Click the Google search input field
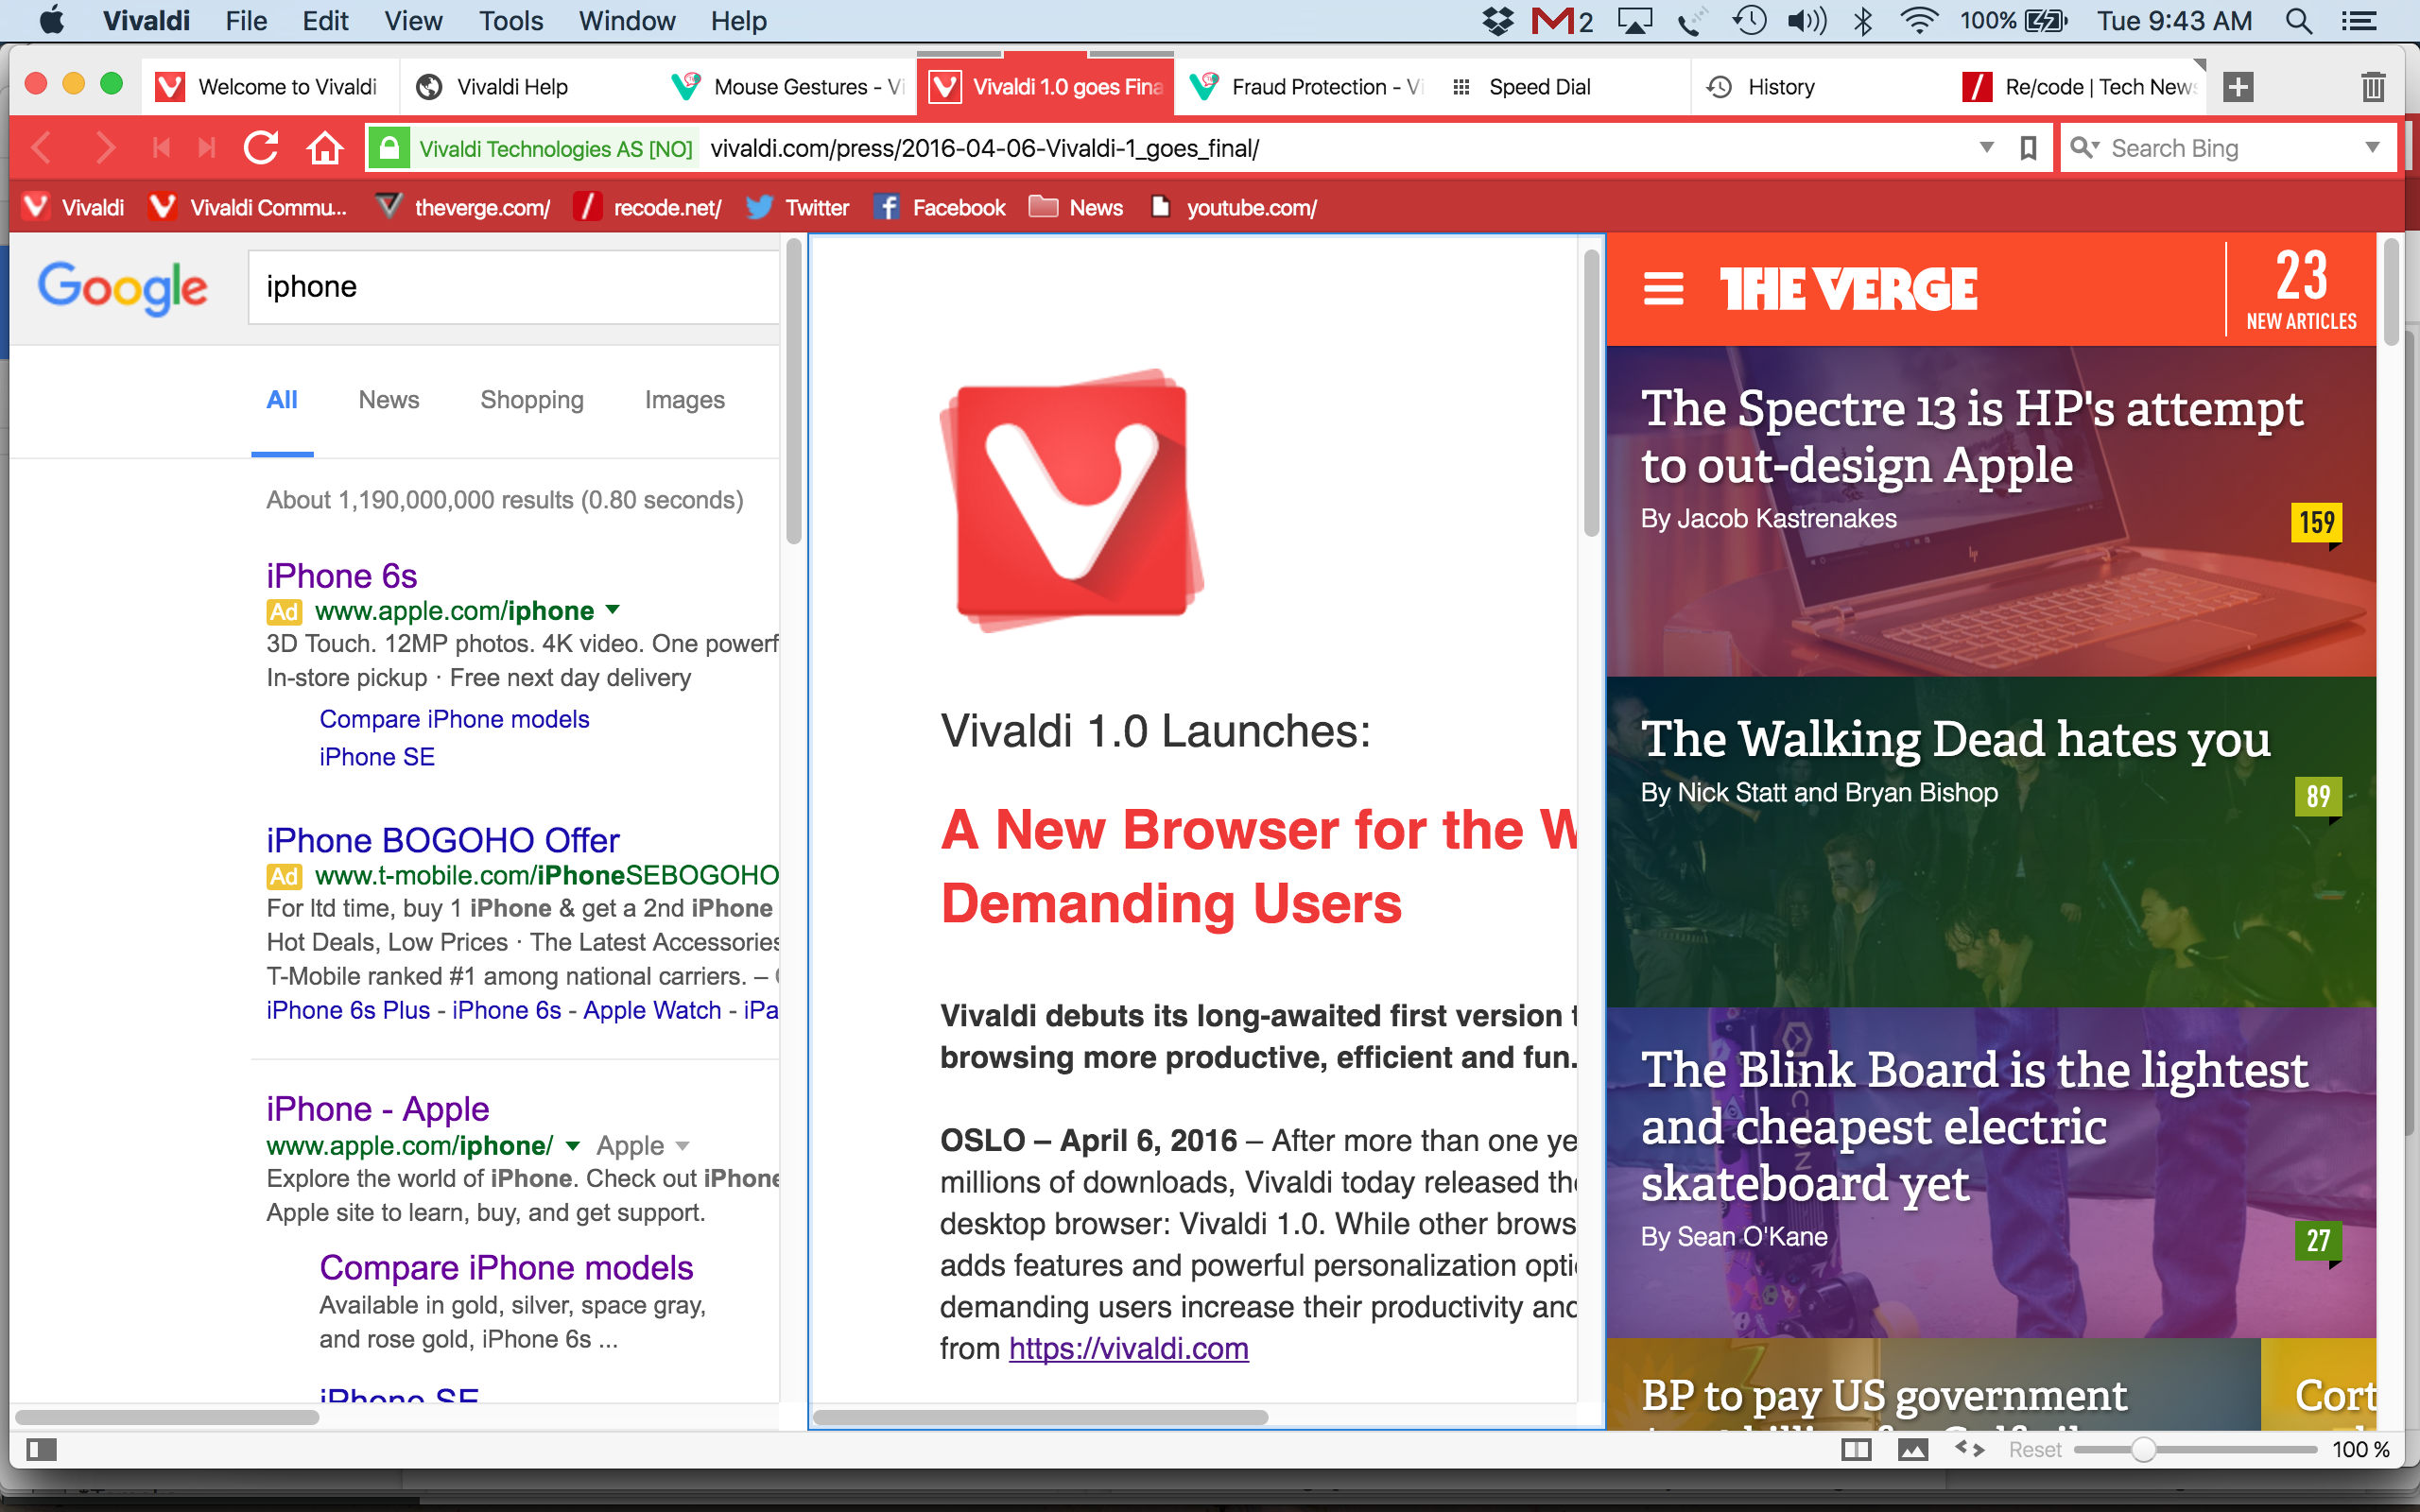2420x1512 pixels. coord(513,287)
